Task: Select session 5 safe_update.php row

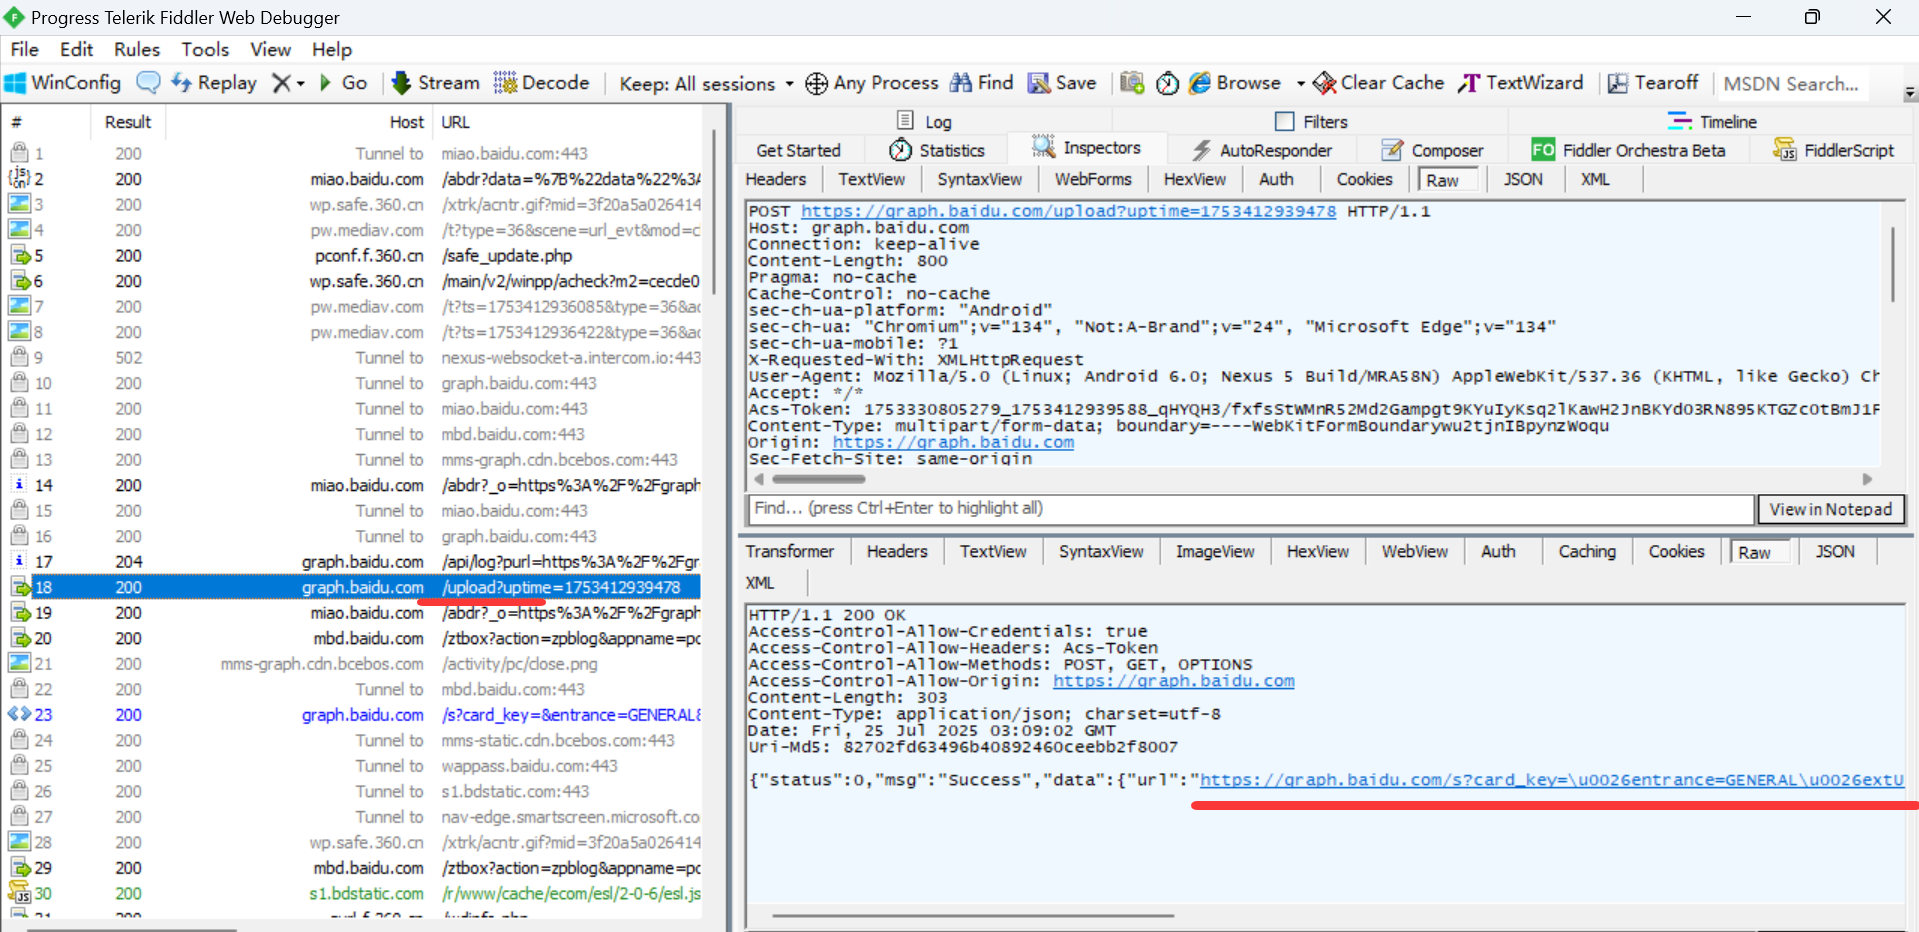Action: (x=355, y=255)
